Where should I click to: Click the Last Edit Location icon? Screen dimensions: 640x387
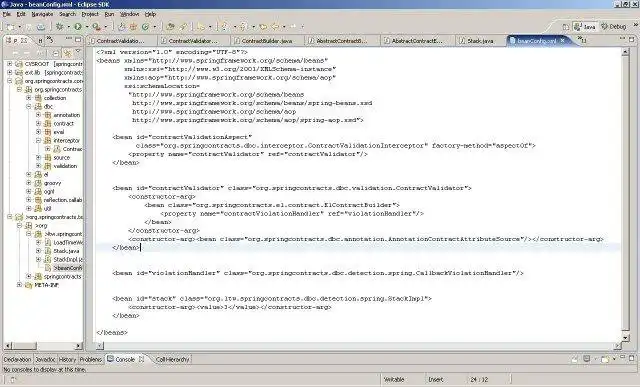(263, 27)
